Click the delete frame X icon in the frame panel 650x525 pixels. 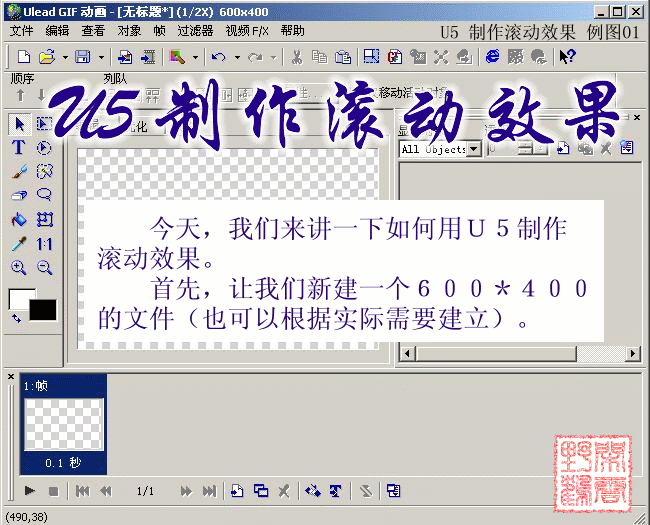[x=284, y=491]
